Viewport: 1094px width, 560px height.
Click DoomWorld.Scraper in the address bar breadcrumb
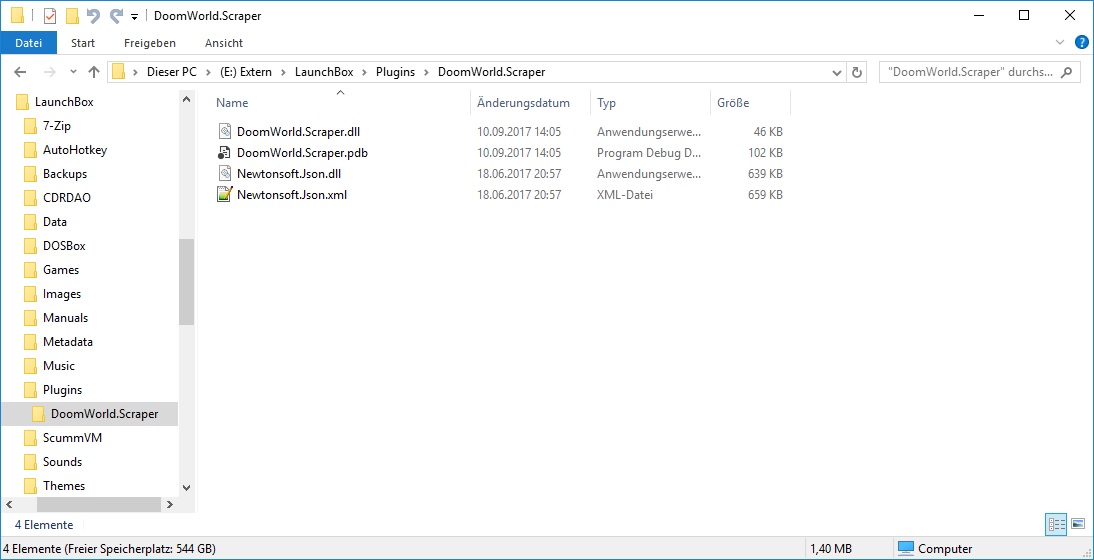click(491, 72)
